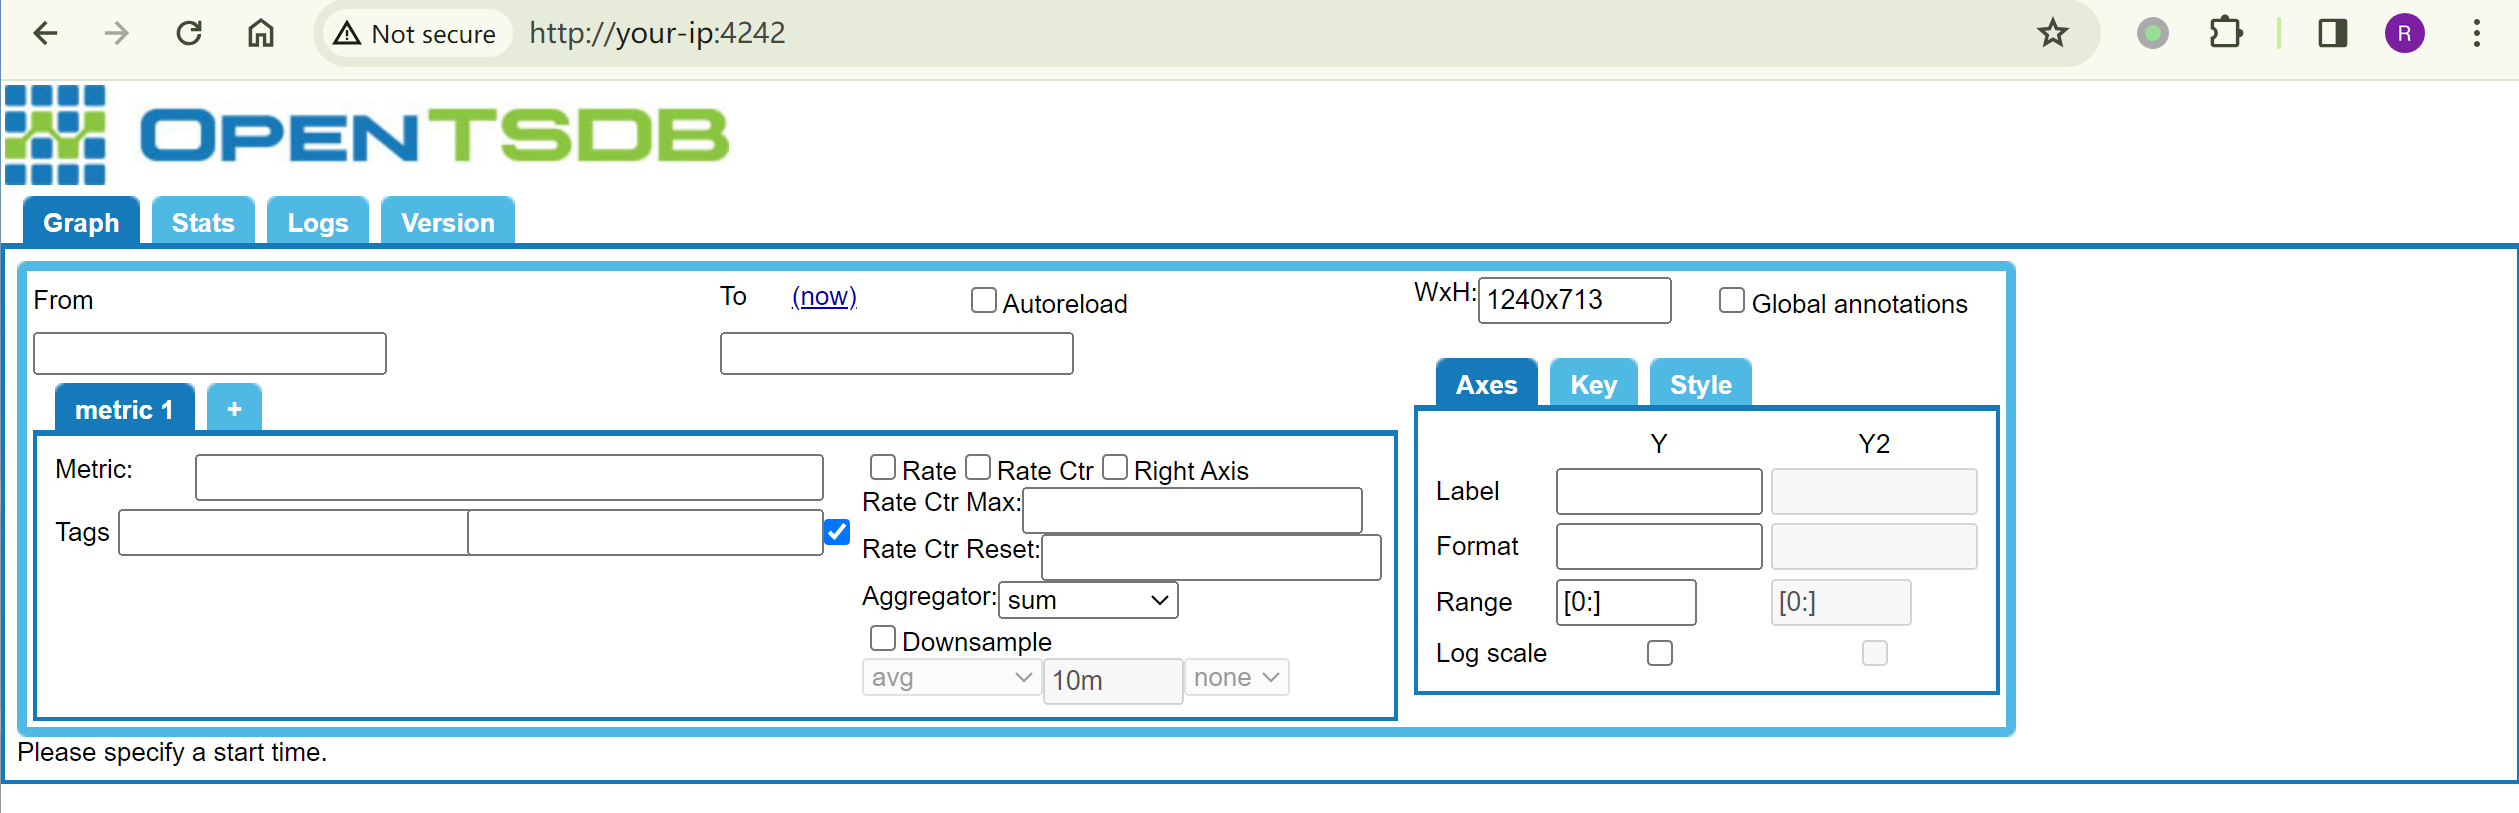Open the avg downsample function dropdown
This screenshot has height=813, width=2519.
[950, 678]
